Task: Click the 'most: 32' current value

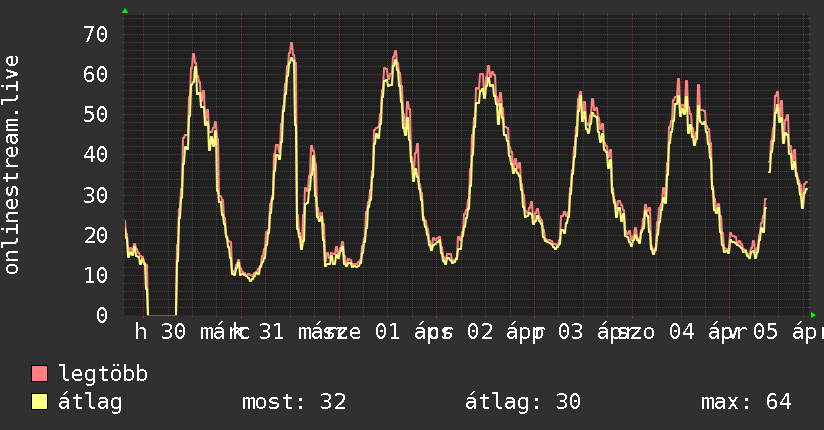Action: pyautogui.click(x=294, y=402)
